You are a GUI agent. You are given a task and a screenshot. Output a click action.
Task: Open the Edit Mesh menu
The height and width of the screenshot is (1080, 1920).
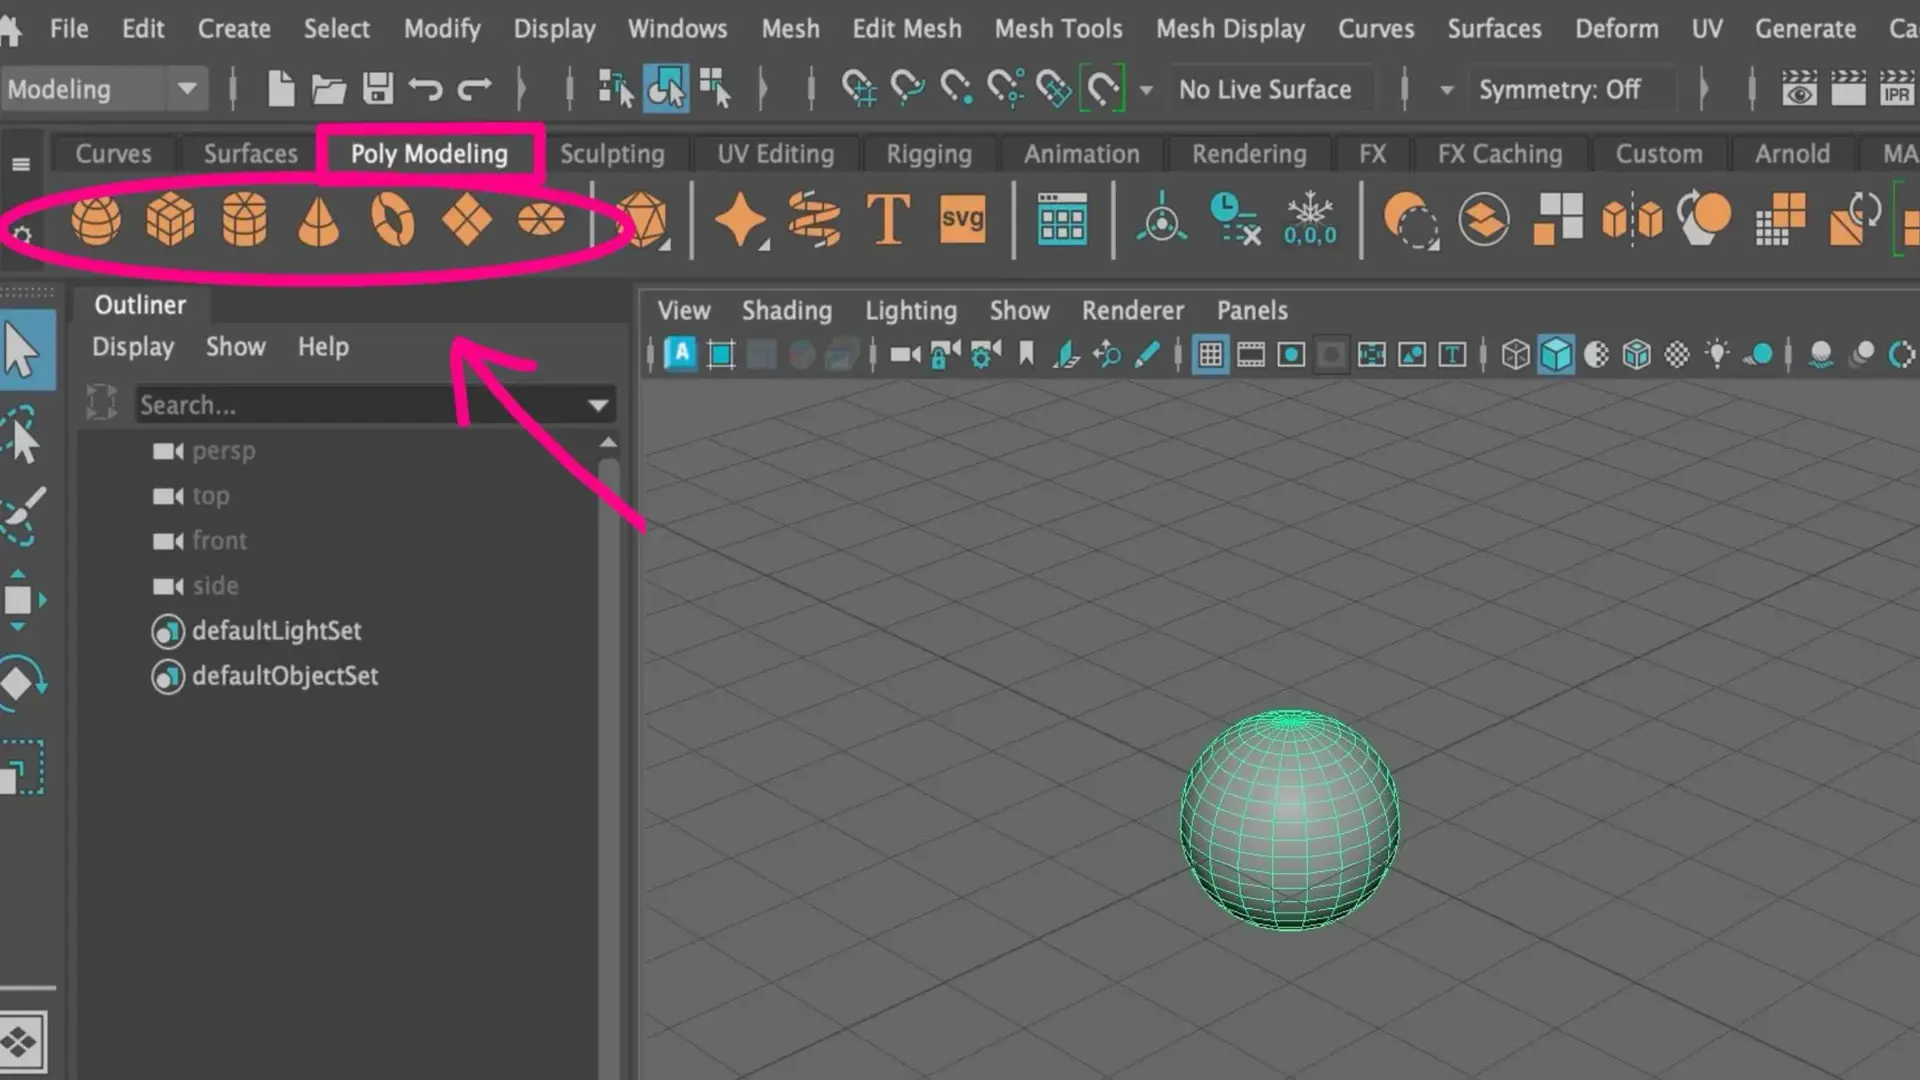click(907, 29)
